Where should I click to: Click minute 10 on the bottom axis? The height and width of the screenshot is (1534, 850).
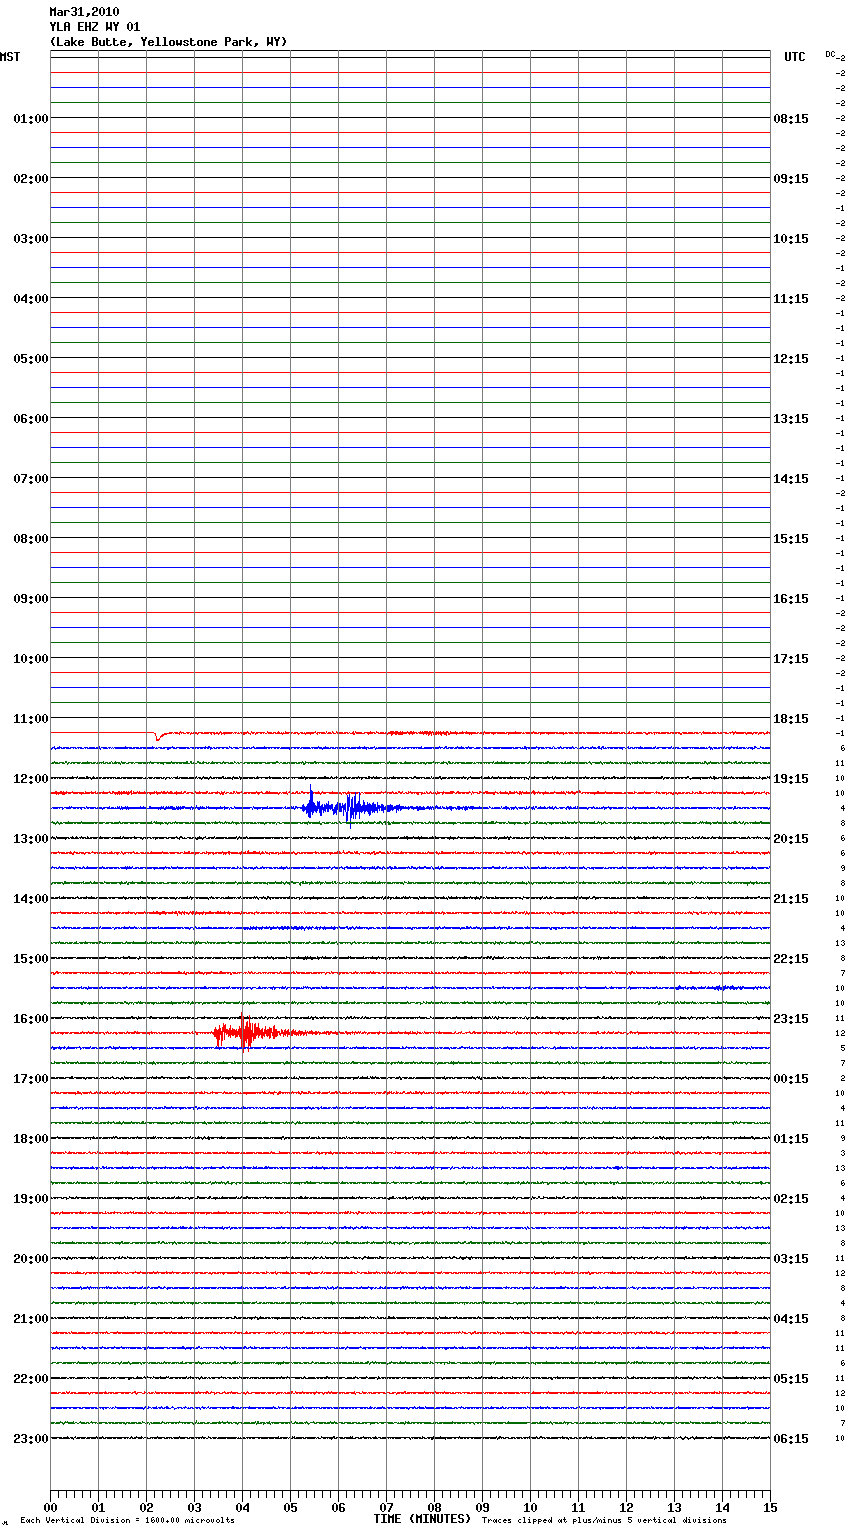tap(530, 1507)
